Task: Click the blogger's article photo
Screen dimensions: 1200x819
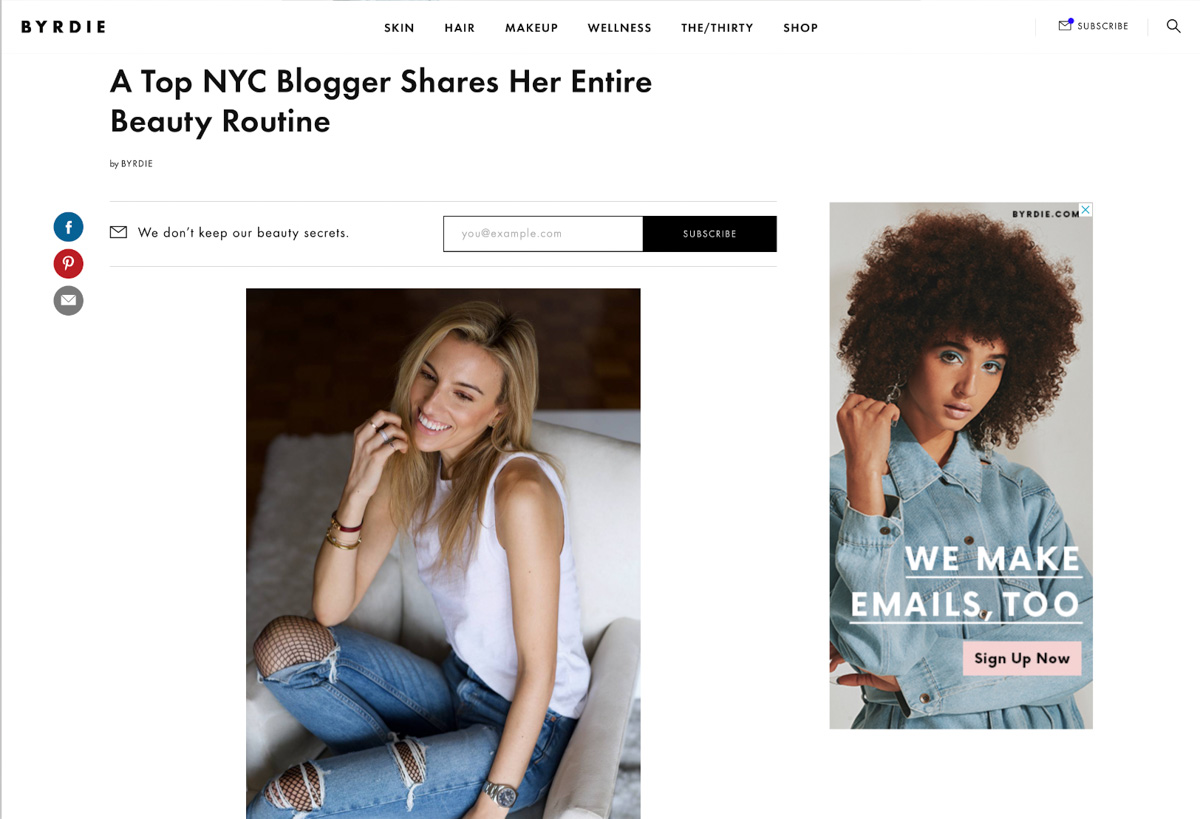Action: [x=443, y=553]
